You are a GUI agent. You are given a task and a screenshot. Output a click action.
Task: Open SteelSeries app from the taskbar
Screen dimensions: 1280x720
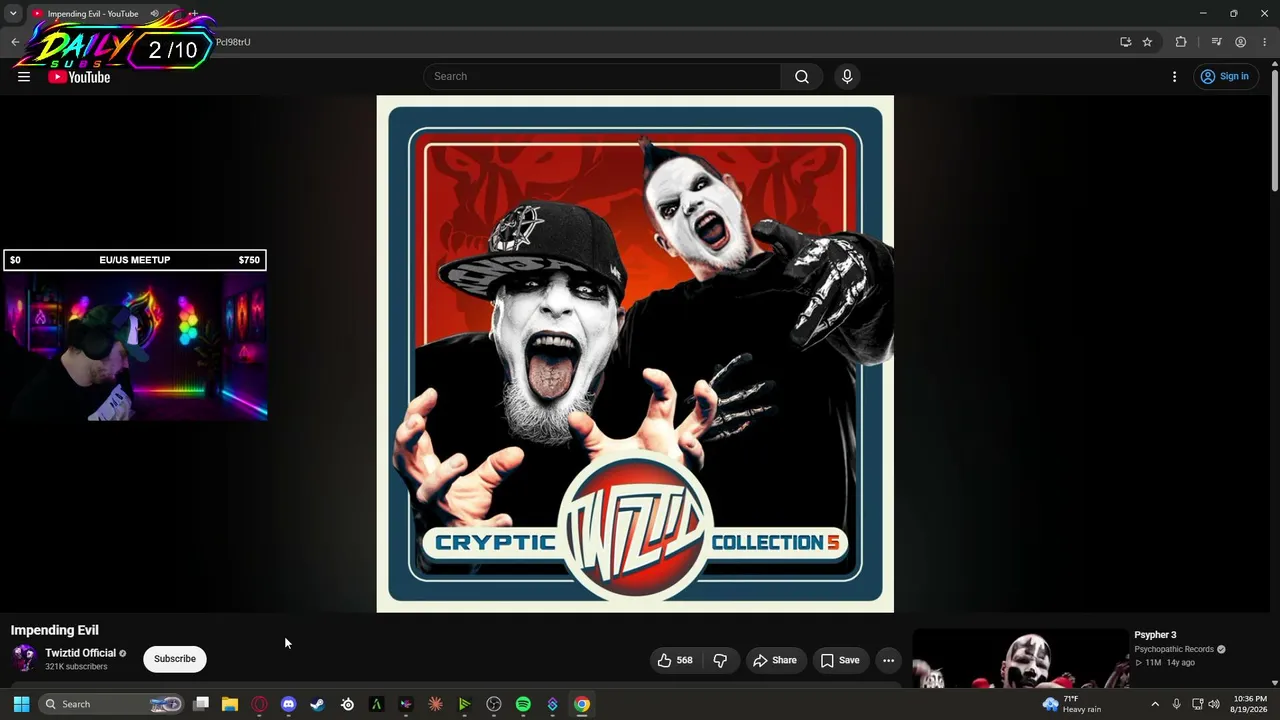click(347, 704)
